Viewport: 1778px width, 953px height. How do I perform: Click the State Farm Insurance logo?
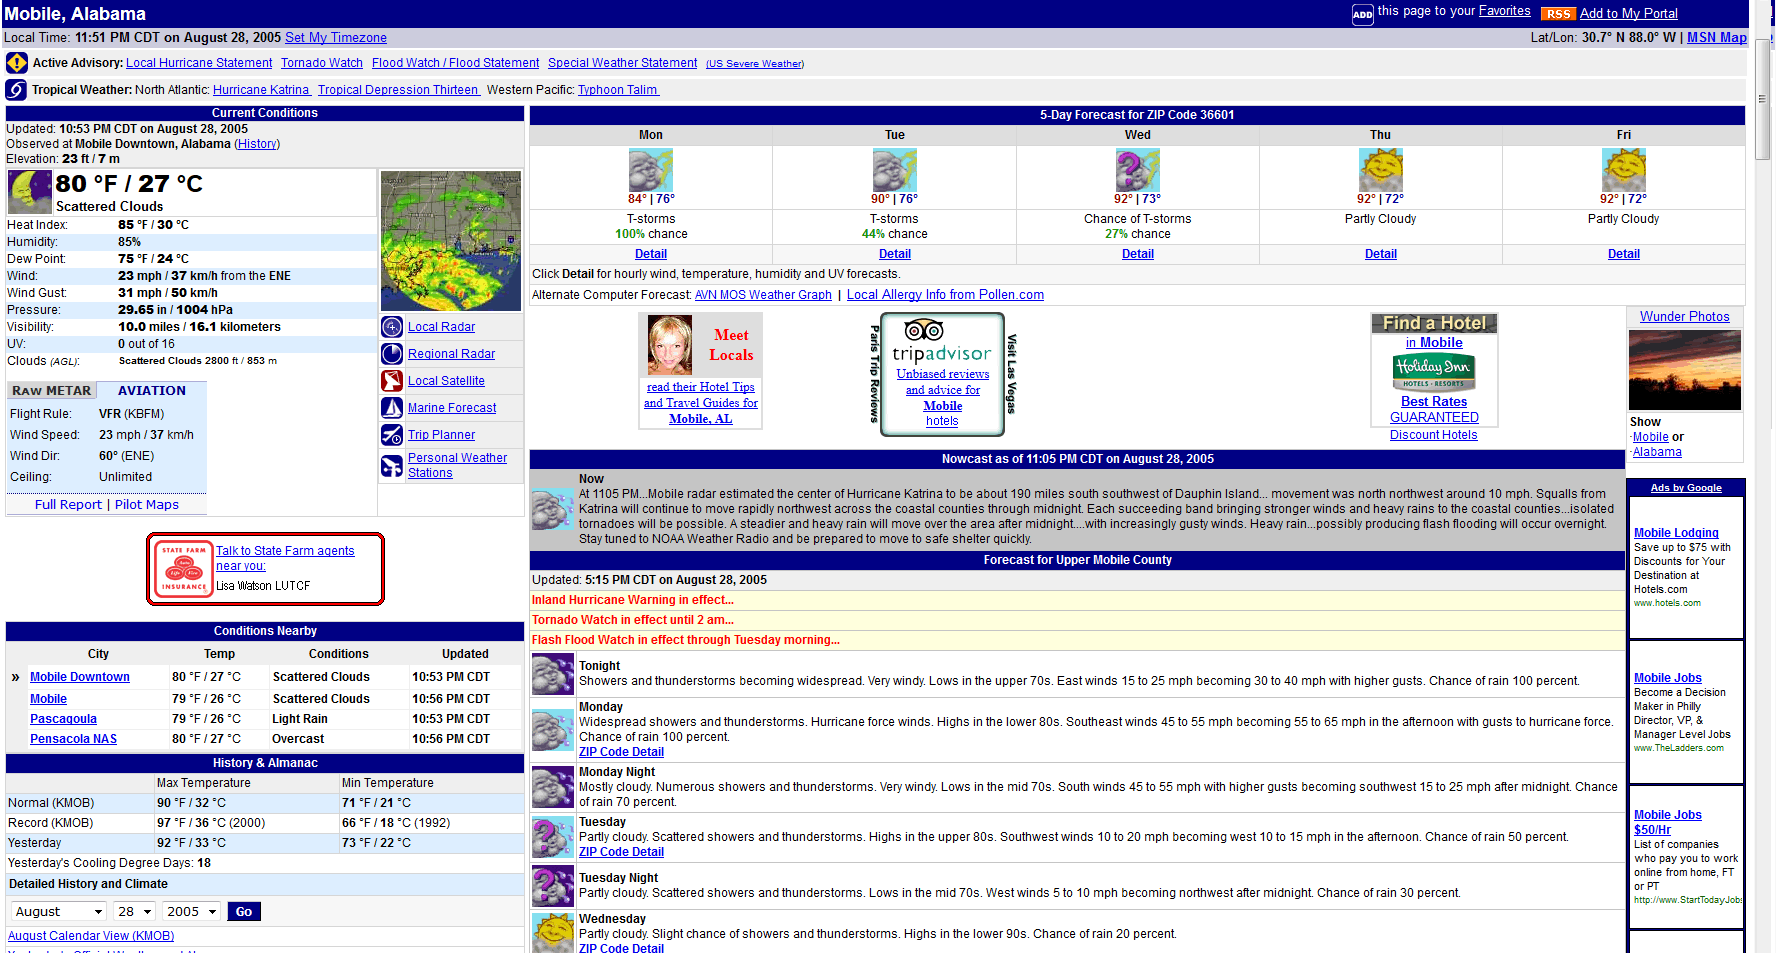(183, 569)
